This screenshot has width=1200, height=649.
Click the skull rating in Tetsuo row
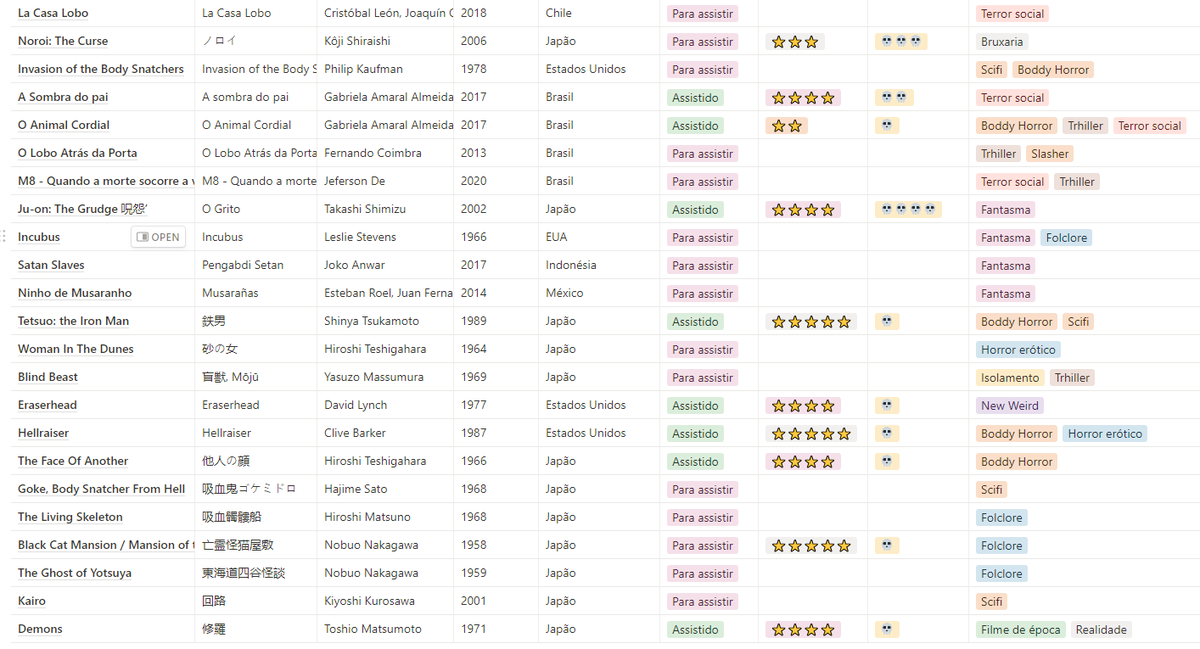pos(887,322)
